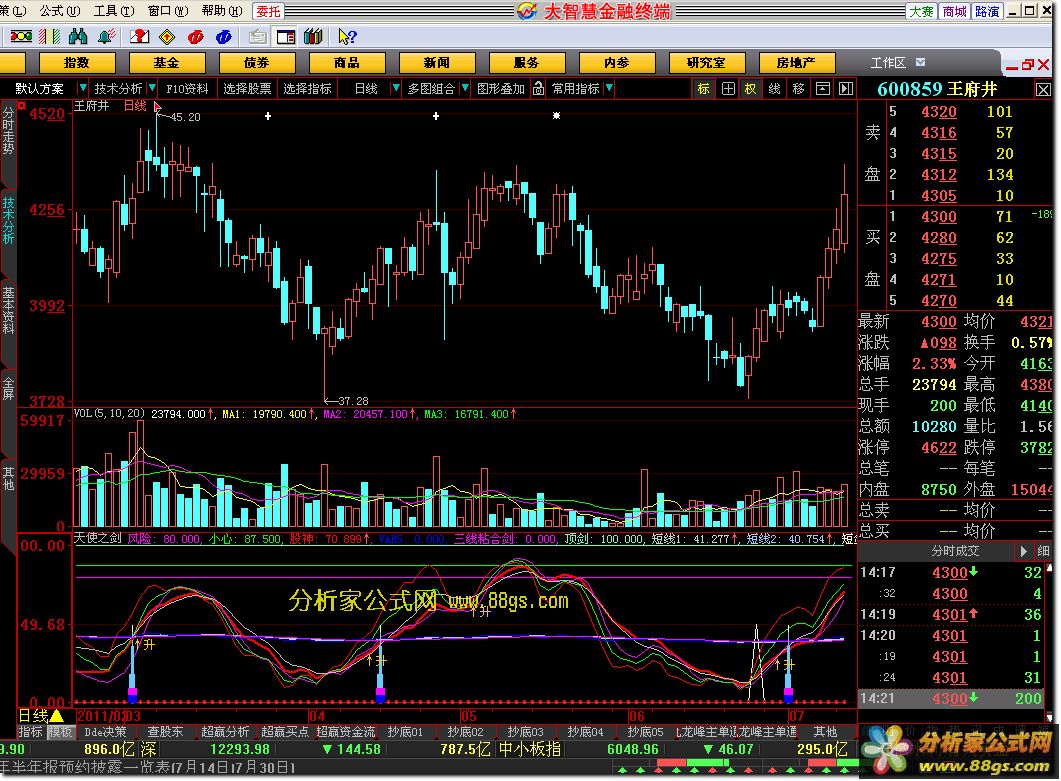
Task: Expand the arrow next to 分时成交
Action: [1023, 551]
